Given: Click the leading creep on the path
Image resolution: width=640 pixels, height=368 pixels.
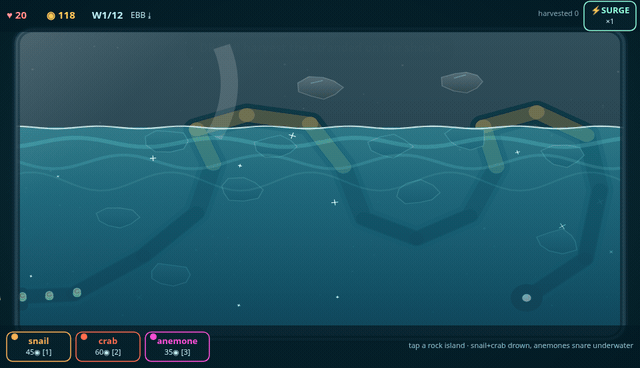Looking at the screenshot, I should click(x=77, y=292).
